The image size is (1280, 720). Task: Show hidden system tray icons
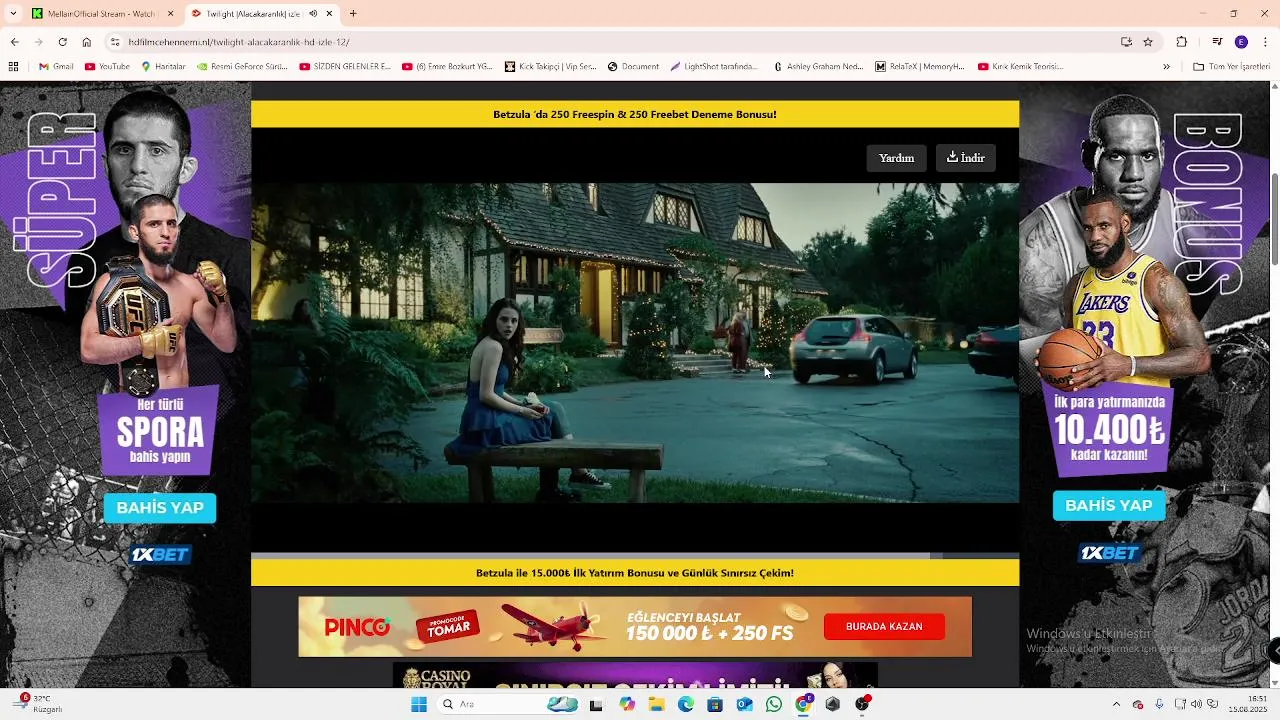1116,704
